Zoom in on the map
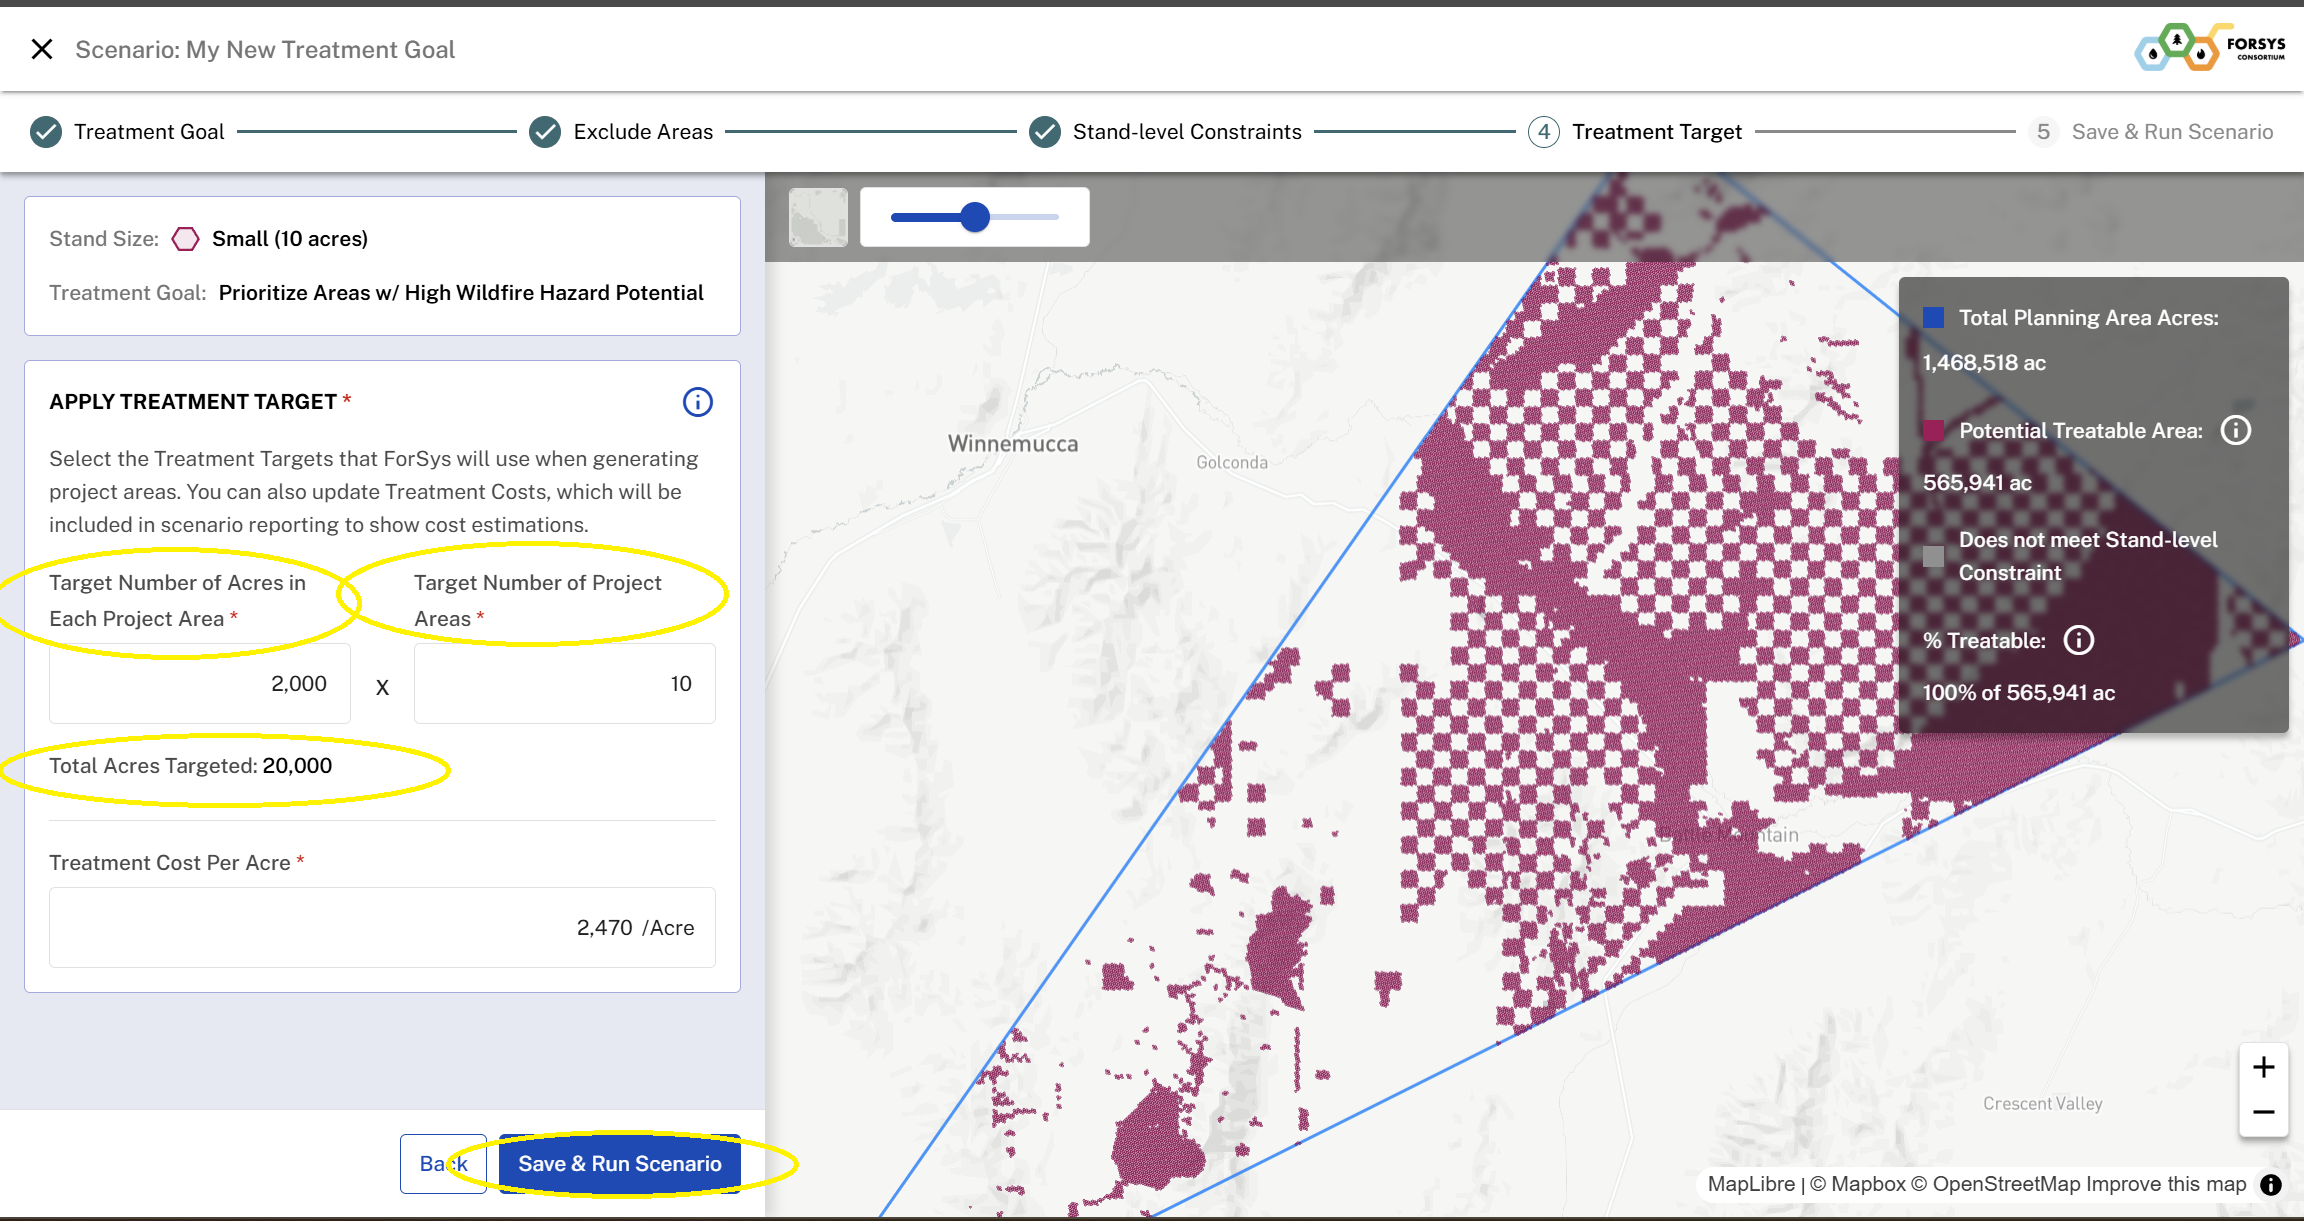 (x=2263, y=1067)
